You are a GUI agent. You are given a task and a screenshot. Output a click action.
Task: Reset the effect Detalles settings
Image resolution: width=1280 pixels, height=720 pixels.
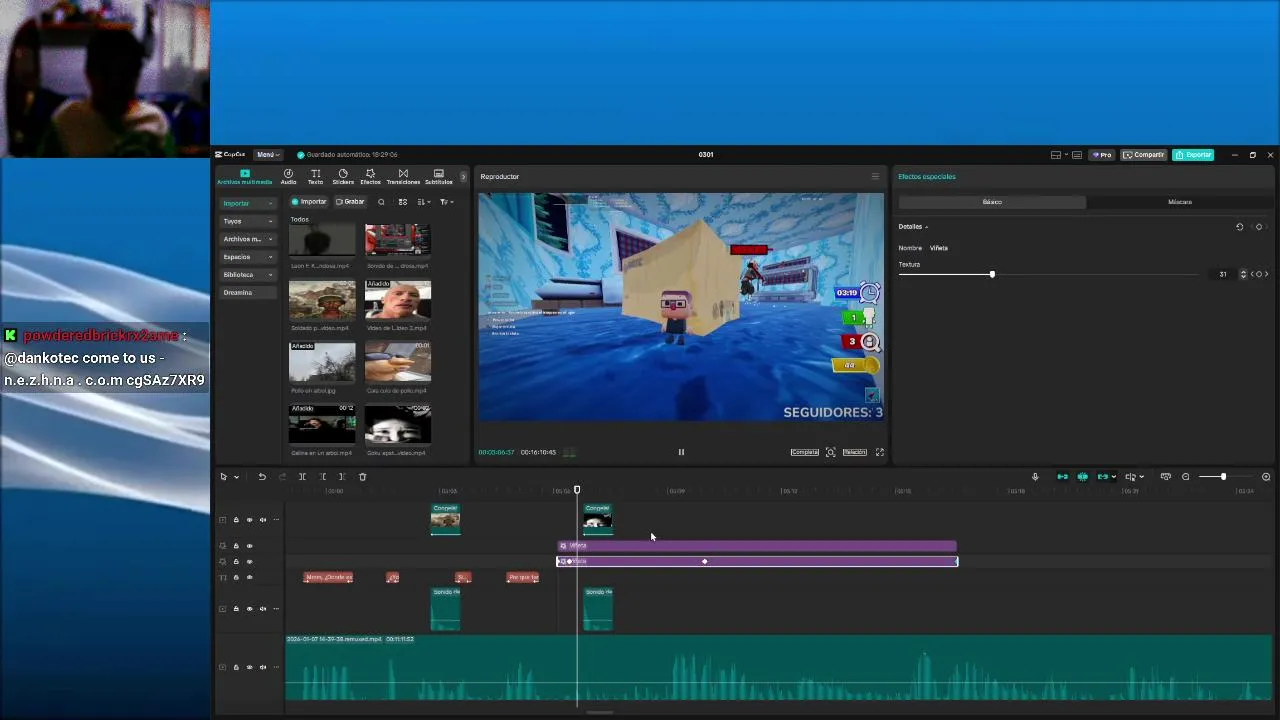point(1239,227)
